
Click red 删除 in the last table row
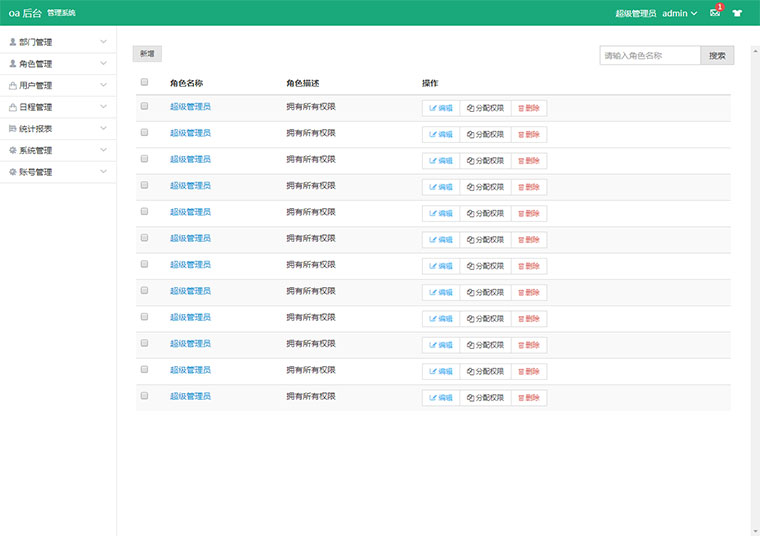(x=529, y=398)
